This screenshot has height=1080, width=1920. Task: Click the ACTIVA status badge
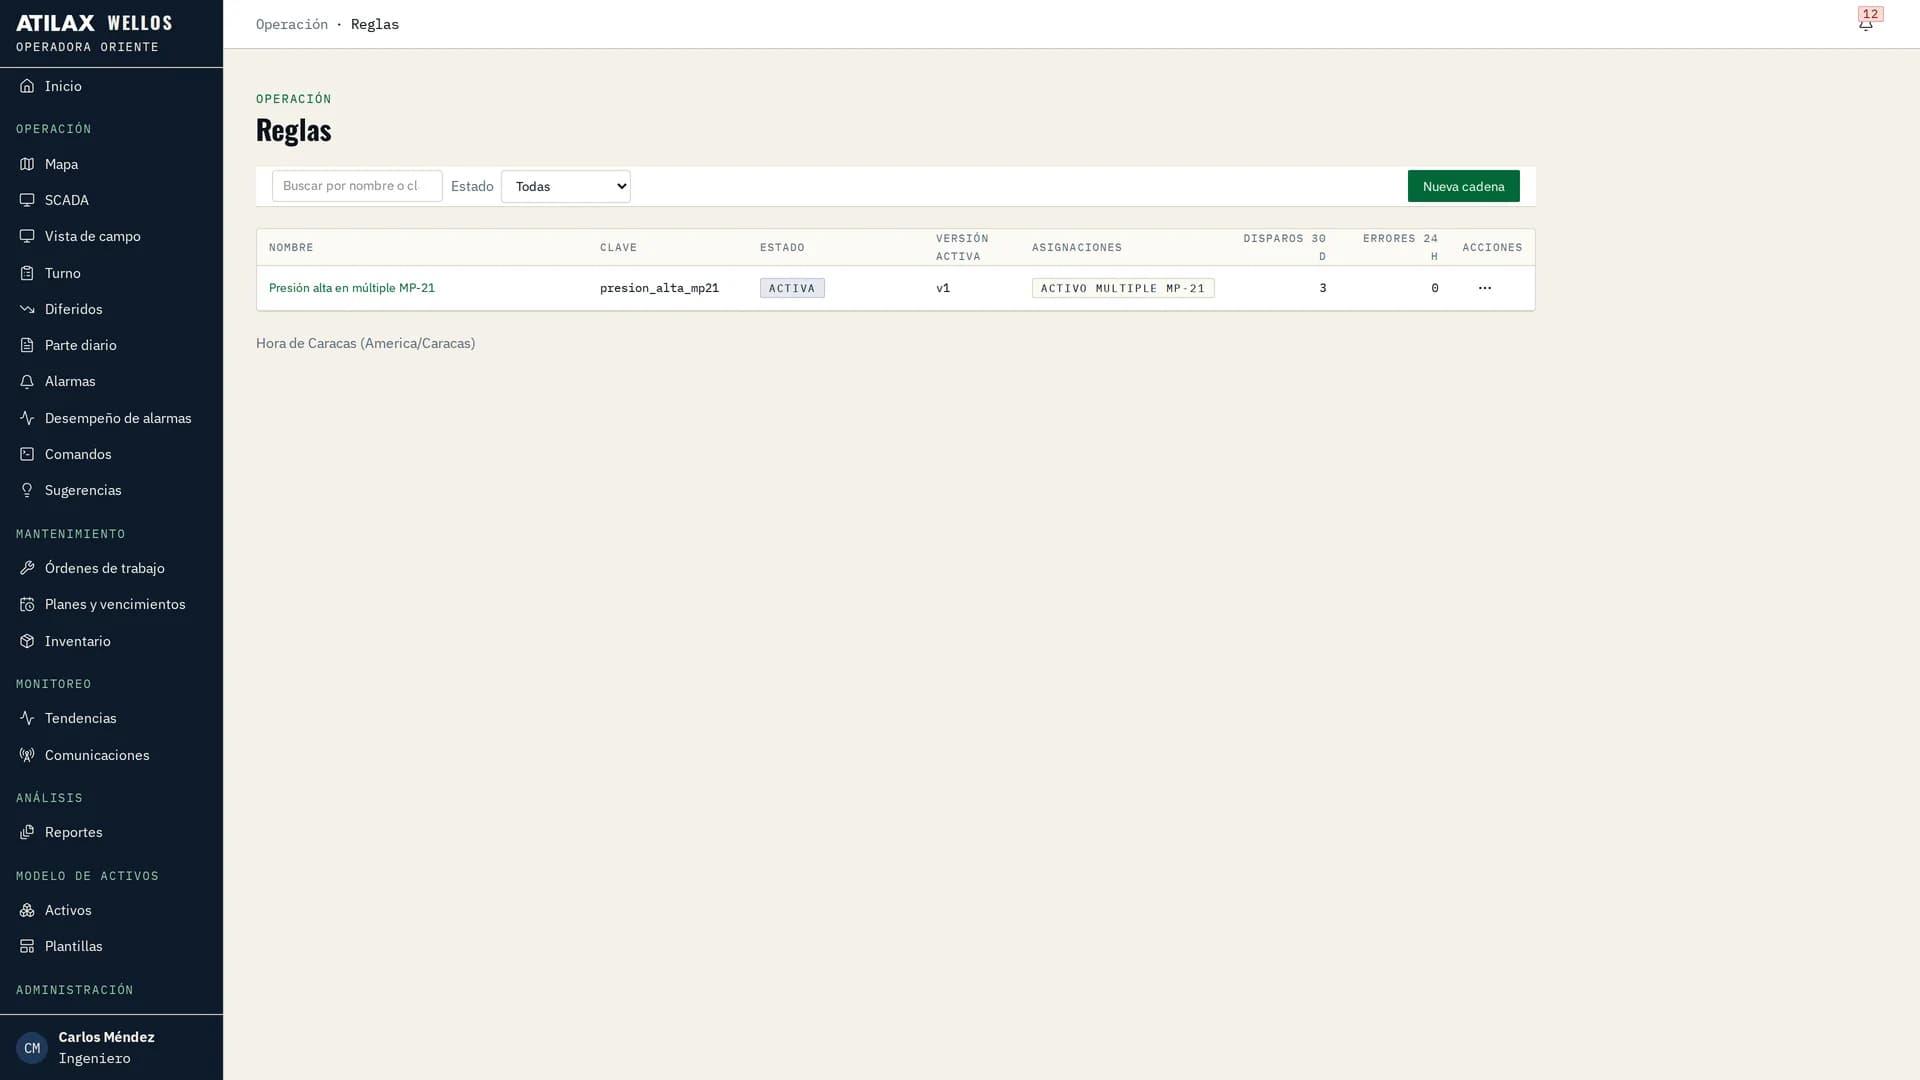tap(792, 288)
